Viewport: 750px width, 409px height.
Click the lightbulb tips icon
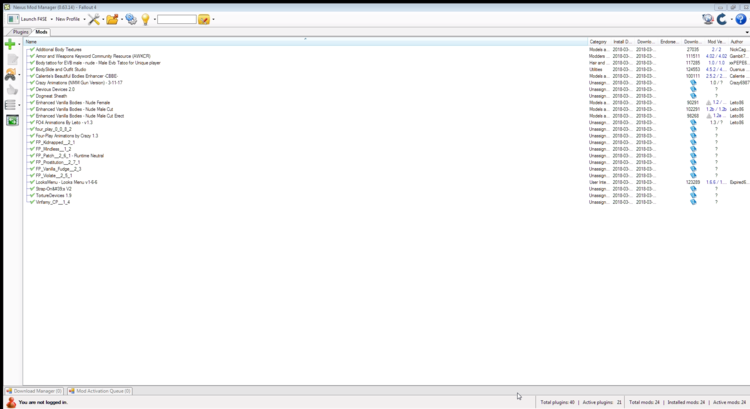point(145,19)
